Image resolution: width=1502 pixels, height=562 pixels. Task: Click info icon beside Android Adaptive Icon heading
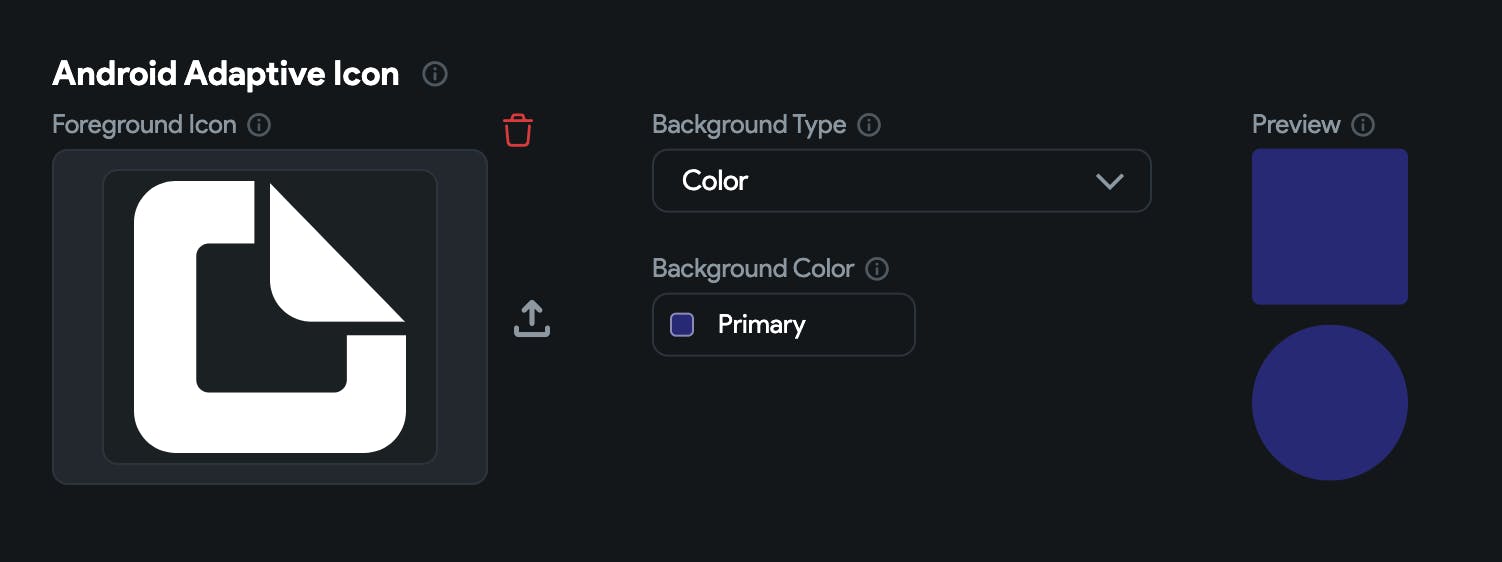point(435,74)
